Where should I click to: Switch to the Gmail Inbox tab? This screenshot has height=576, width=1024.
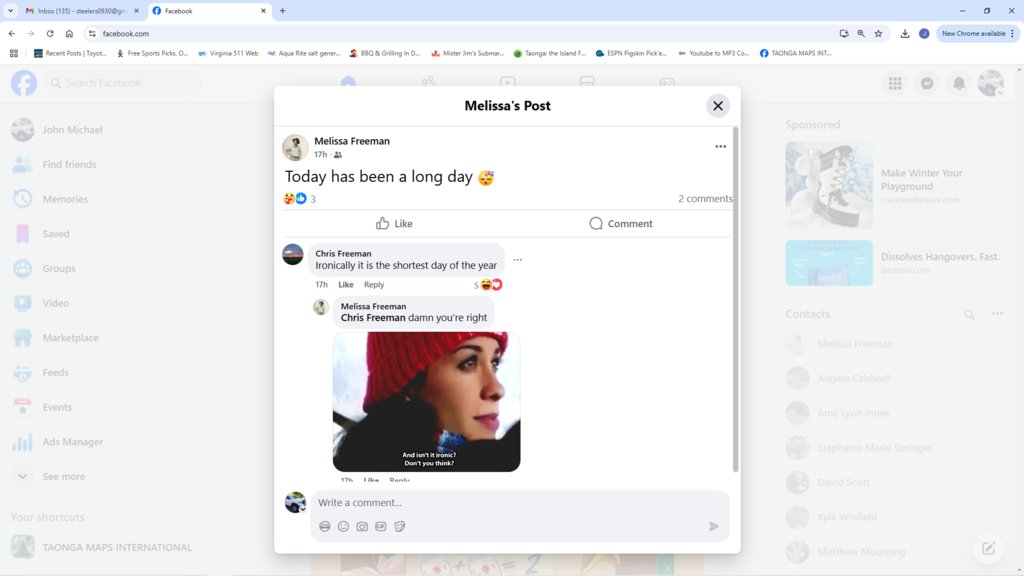(x=80, y=10)
